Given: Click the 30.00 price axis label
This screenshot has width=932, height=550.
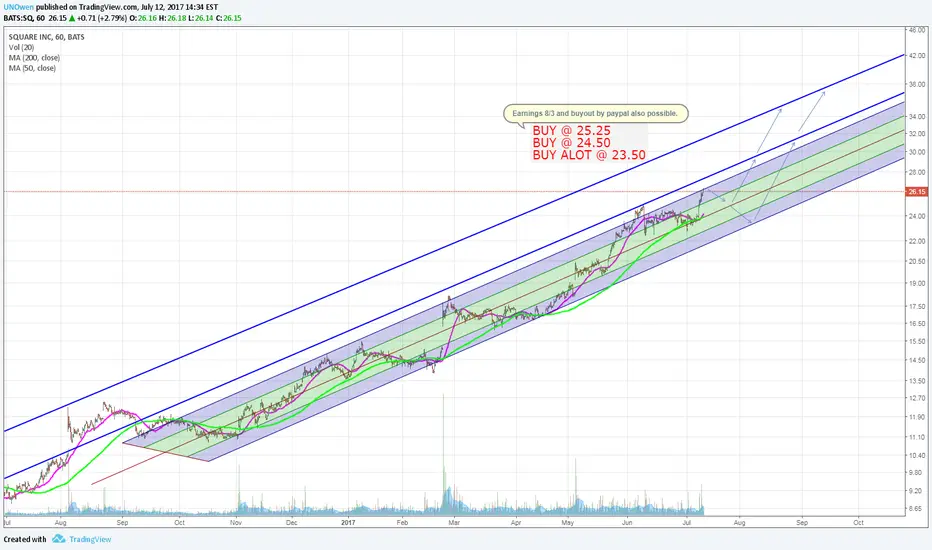Looking at the screenshot, I should 917,152.
